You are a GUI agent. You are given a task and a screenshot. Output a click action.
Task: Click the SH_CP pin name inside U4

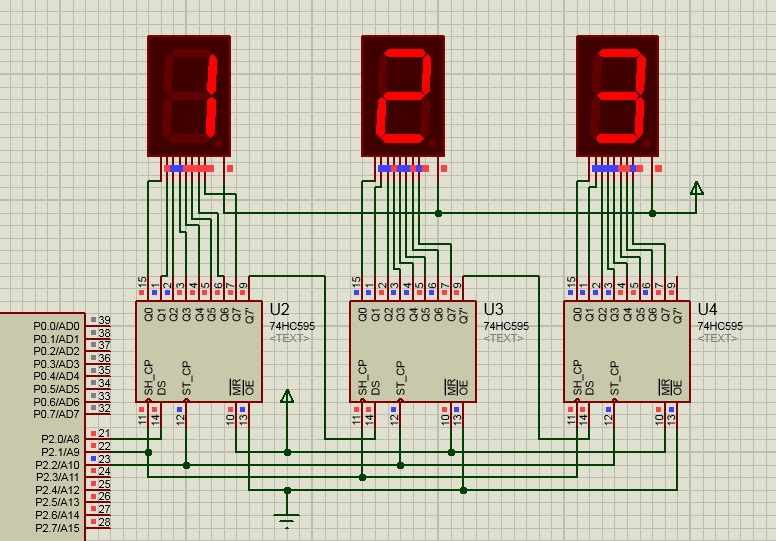click(577, 378)
